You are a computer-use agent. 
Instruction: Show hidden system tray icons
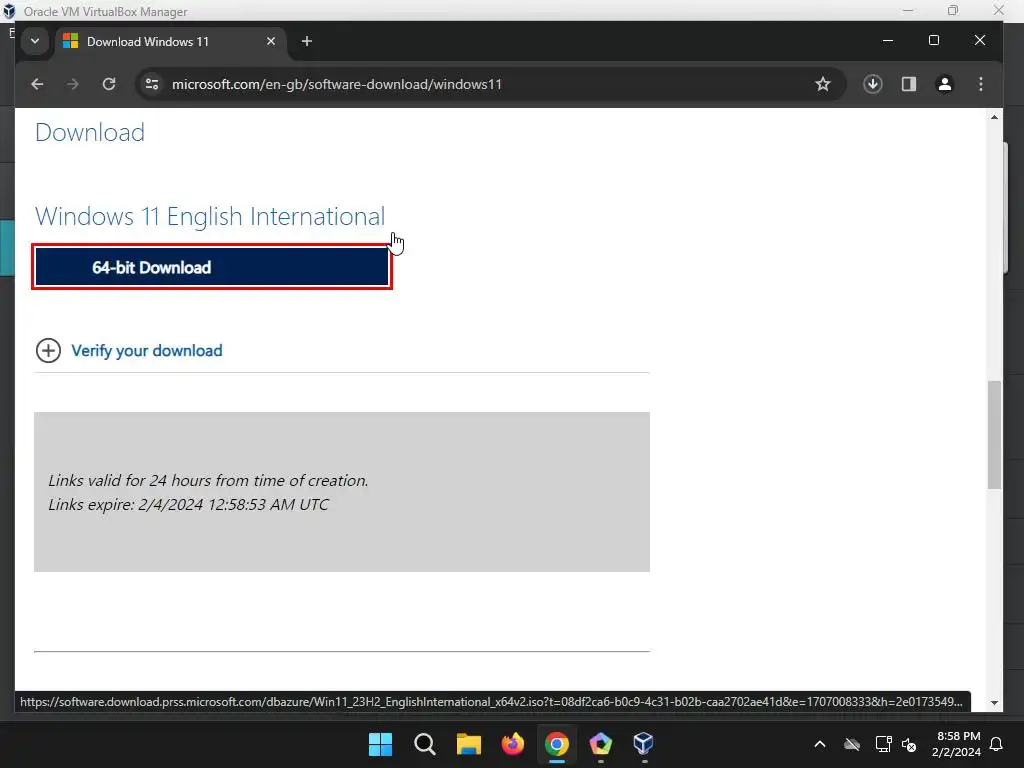(820, 744)
